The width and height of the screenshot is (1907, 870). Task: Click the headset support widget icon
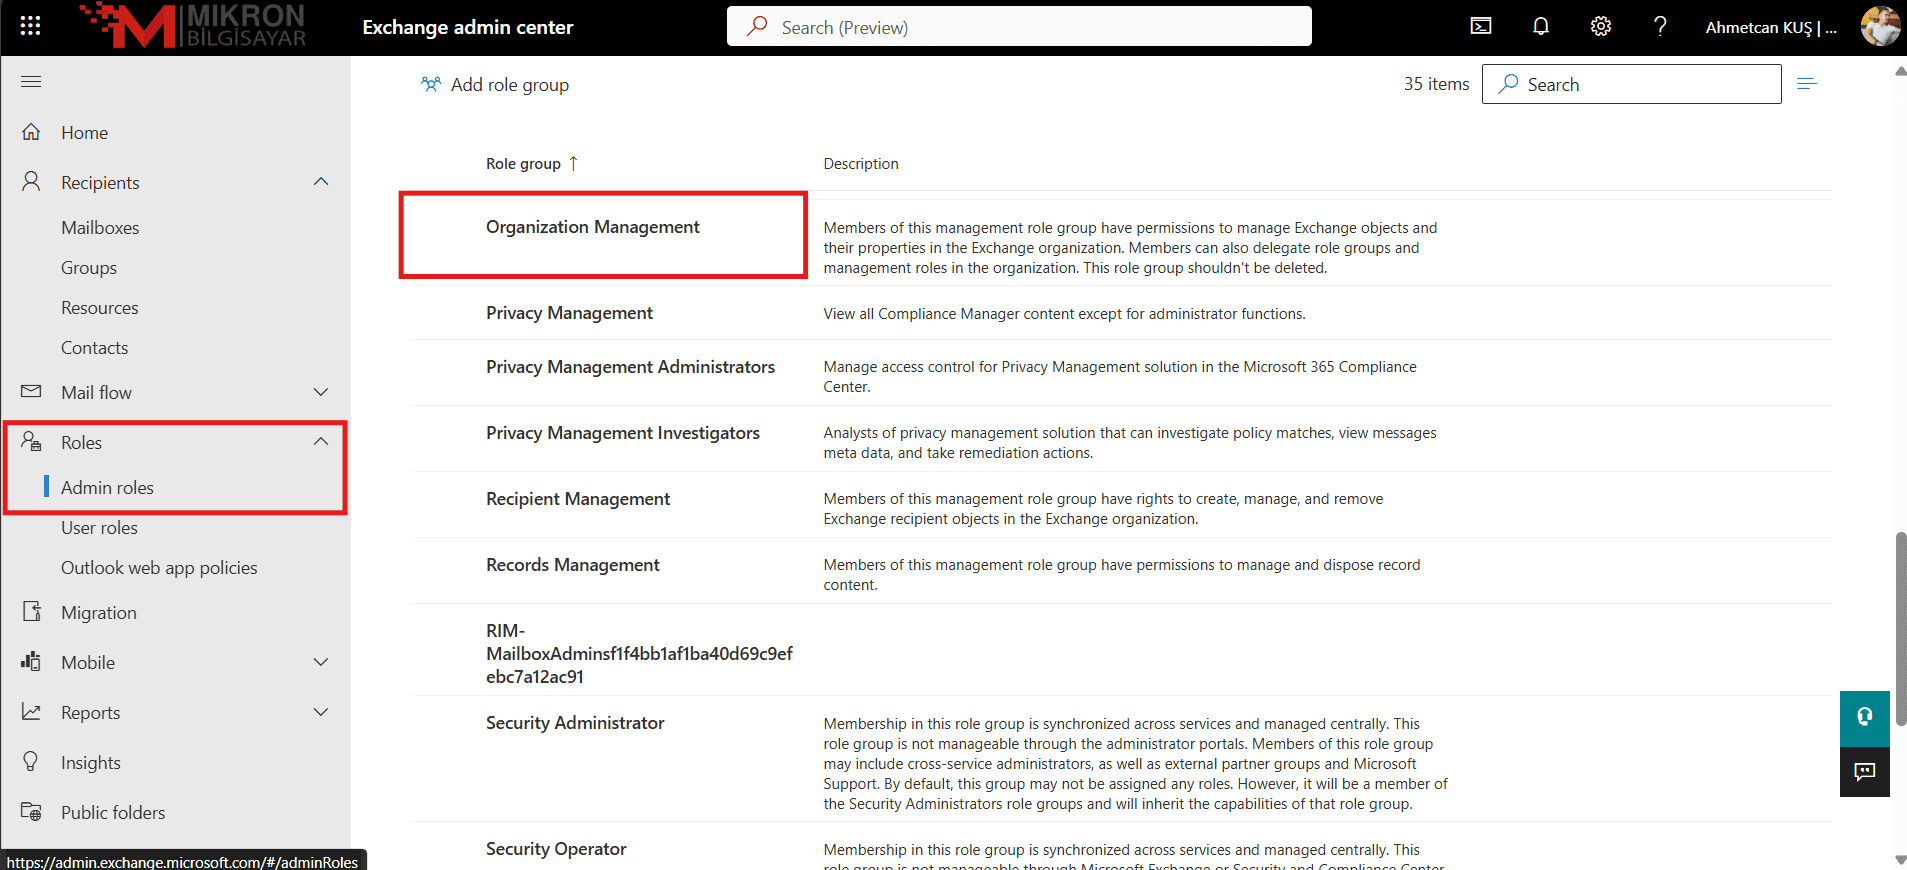point(1865,717)
